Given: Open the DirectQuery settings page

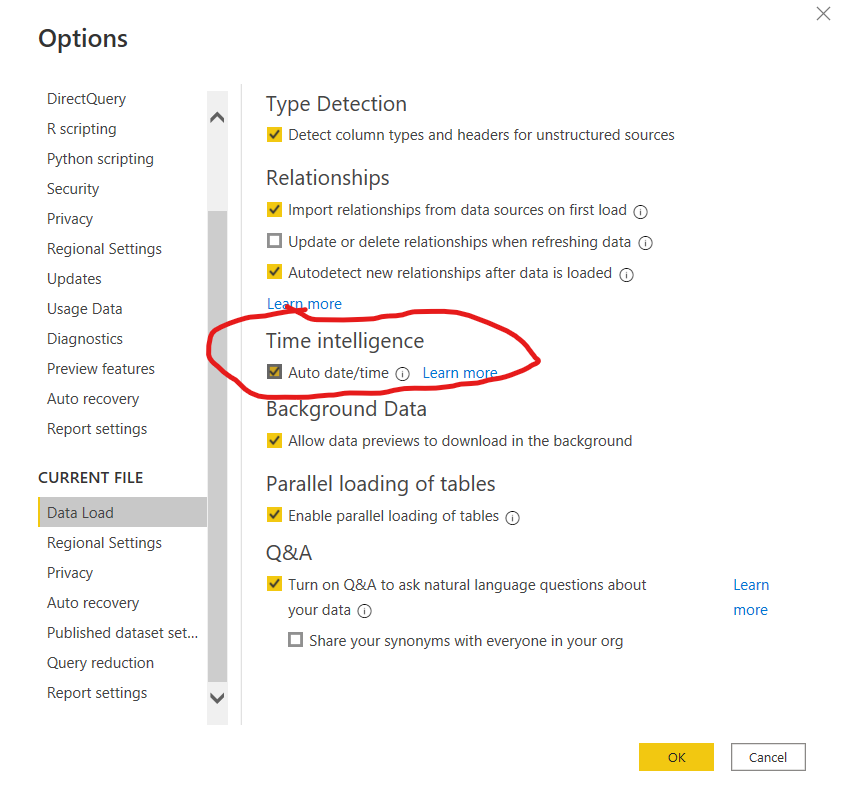Looking at the screenshot, I should 86,99.
